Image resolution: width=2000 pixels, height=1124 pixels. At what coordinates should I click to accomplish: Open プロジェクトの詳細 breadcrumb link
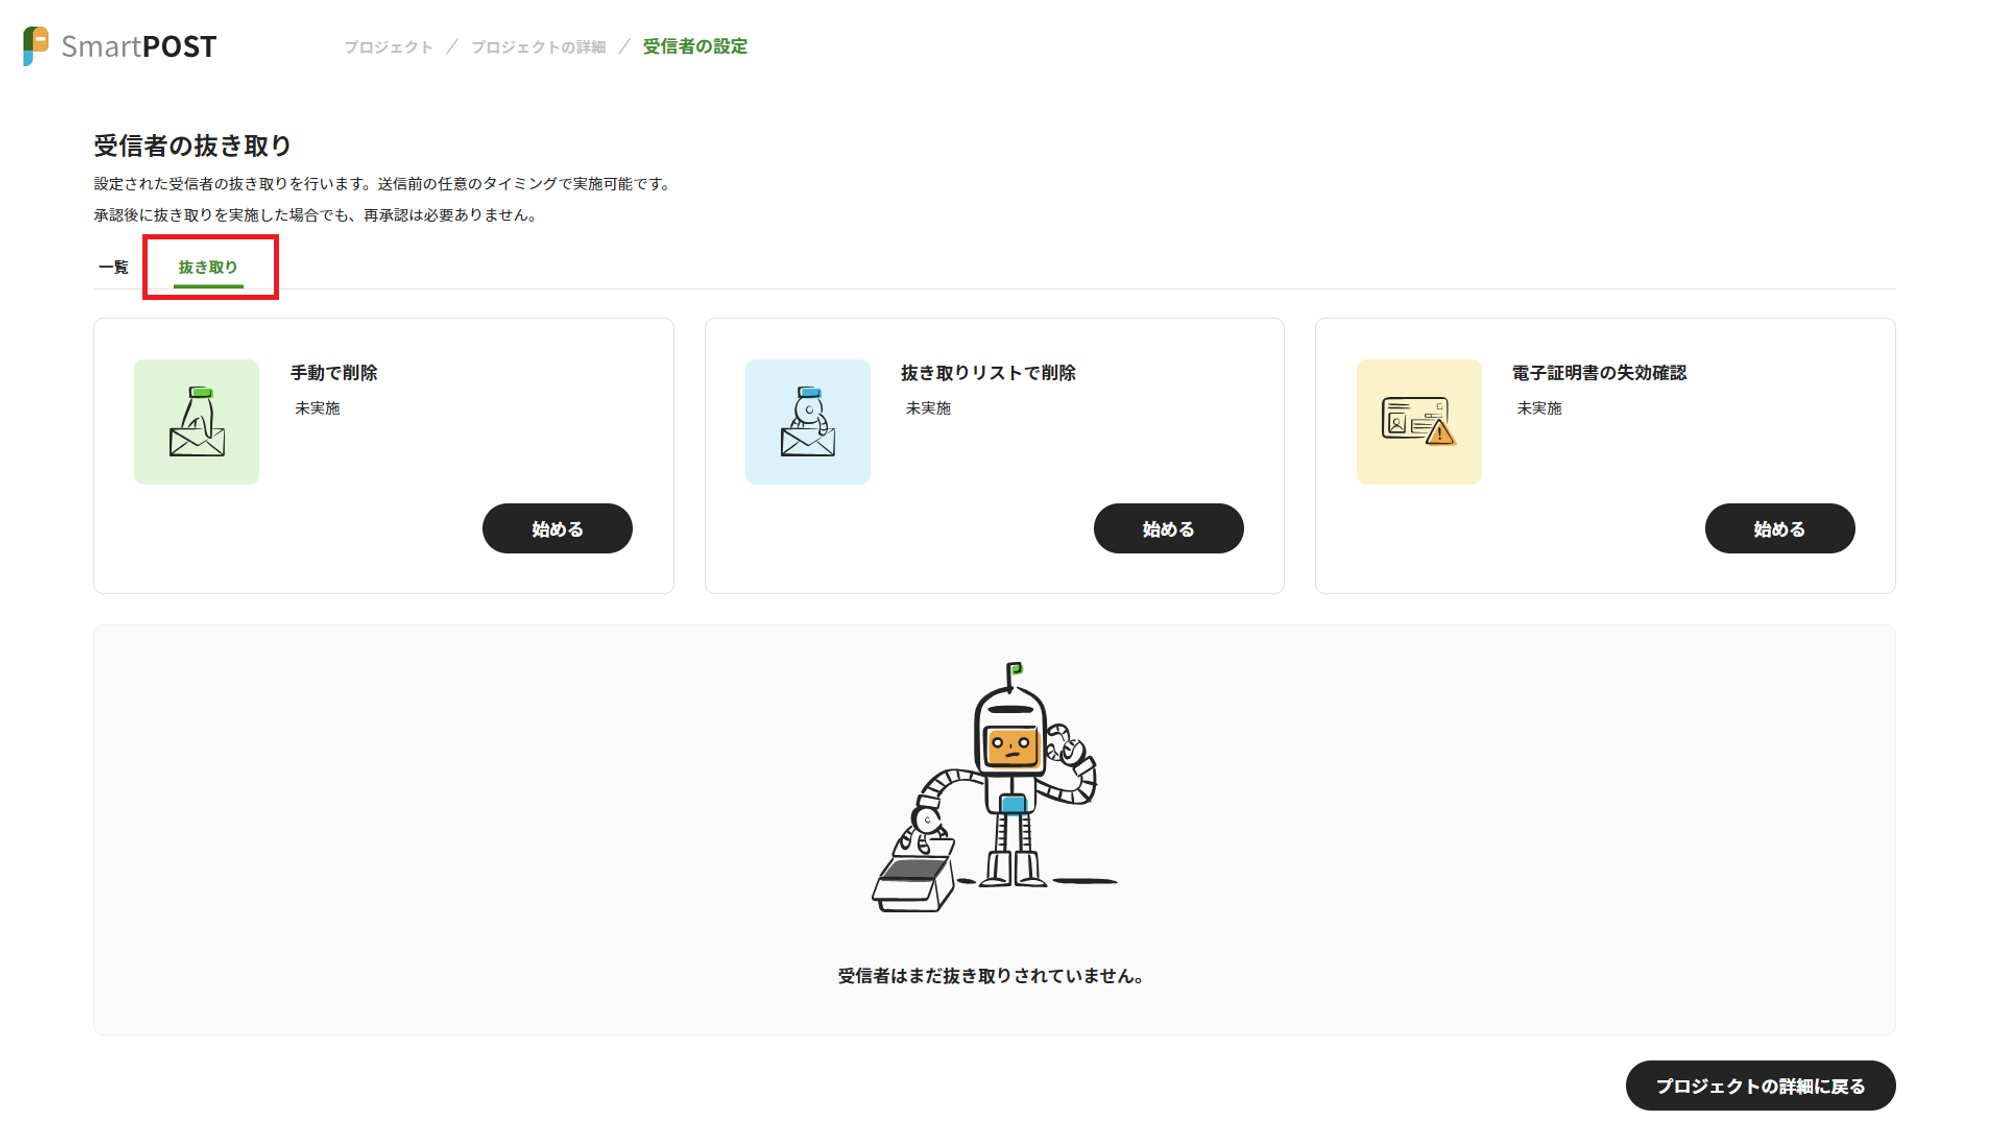538,47
